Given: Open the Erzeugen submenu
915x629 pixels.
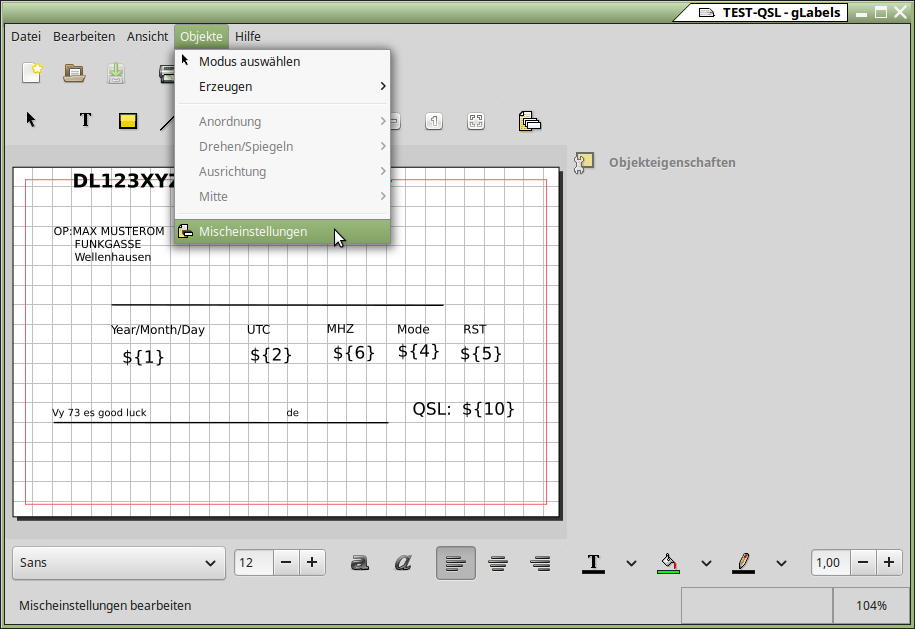Looking at the screenshot, I should click(225, 87).
